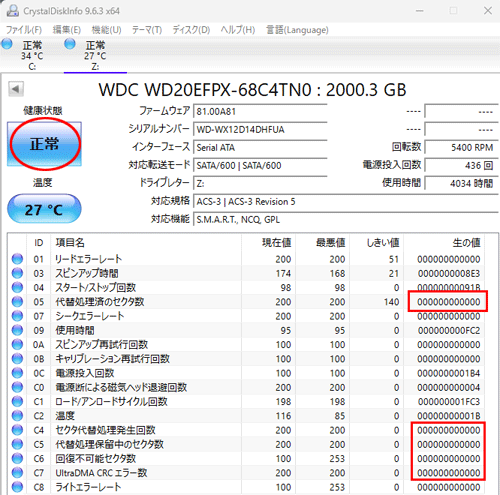This screenshot has width=500, height=495.
Task: Click the 正常 health status button
Action: pyautogui.click(x=44, y=144)
